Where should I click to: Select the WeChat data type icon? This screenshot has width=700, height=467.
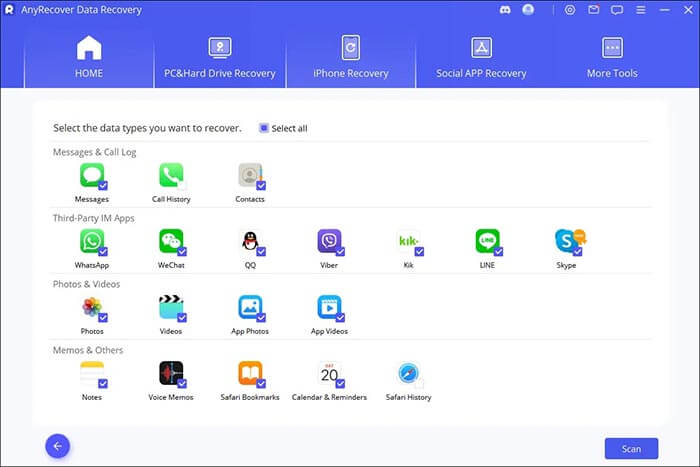tap(171, 241)
